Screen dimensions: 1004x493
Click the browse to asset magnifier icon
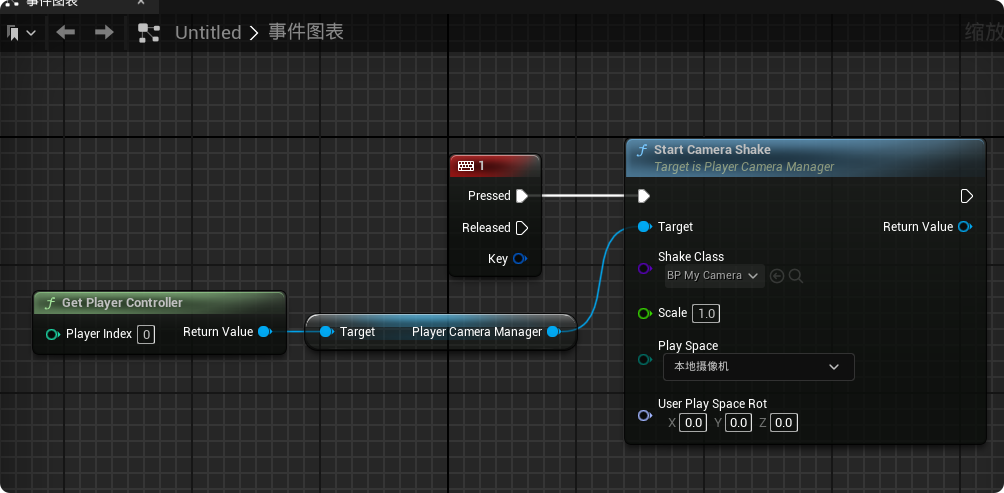click(x=796, y=275)
